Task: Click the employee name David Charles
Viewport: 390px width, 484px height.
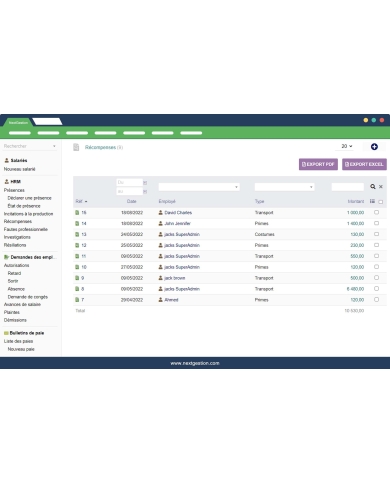Action: (178, 213)
